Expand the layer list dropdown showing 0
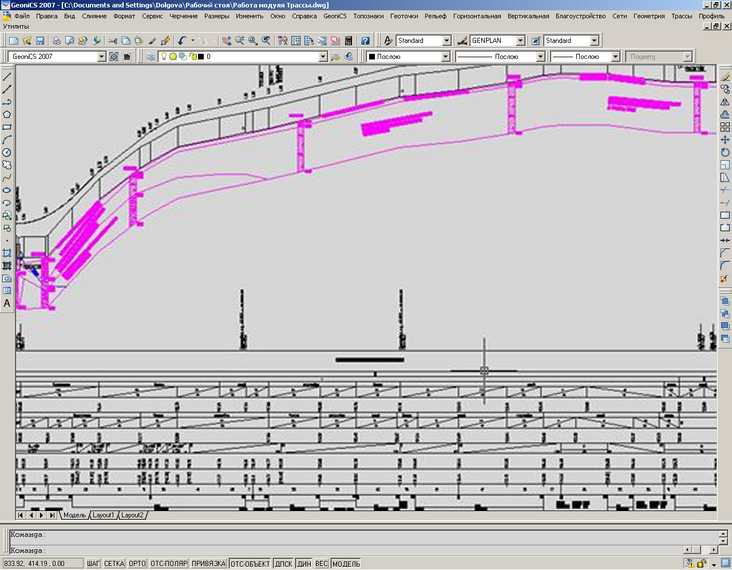The width and height of the screenshot is (732, 570). coord(323,56)
